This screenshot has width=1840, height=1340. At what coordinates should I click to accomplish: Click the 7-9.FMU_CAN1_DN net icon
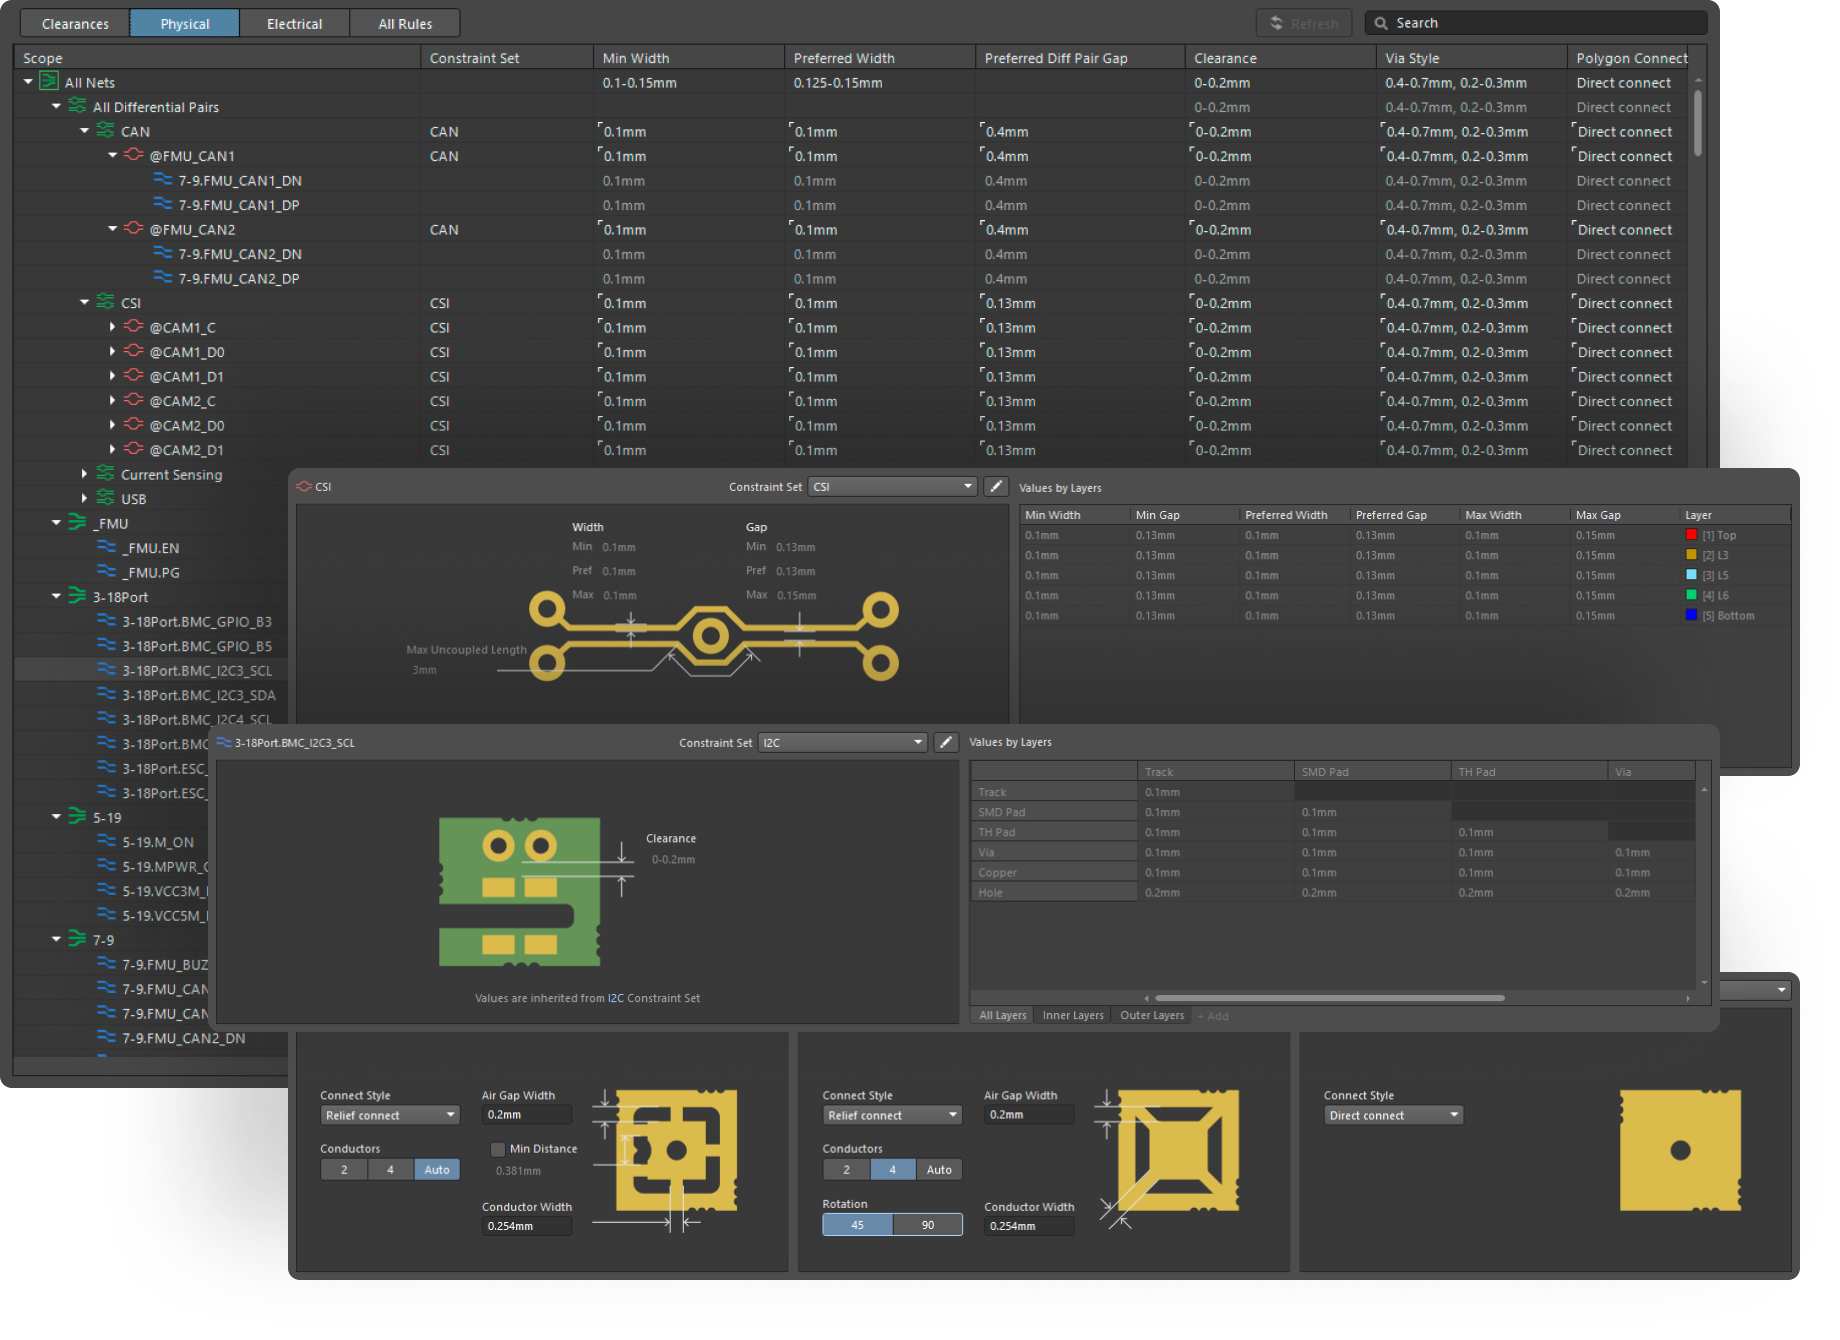point(162,180)
